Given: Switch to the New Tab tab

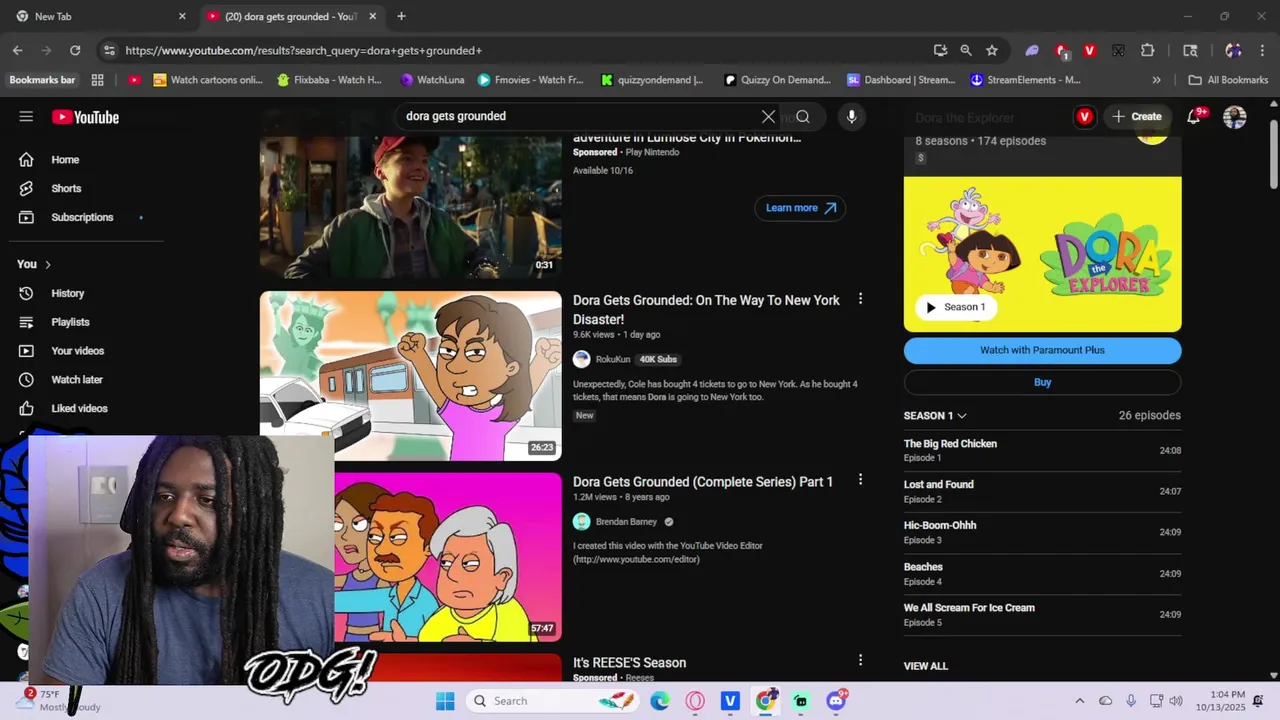Looking at the screenshot, I should pos(100,16).
